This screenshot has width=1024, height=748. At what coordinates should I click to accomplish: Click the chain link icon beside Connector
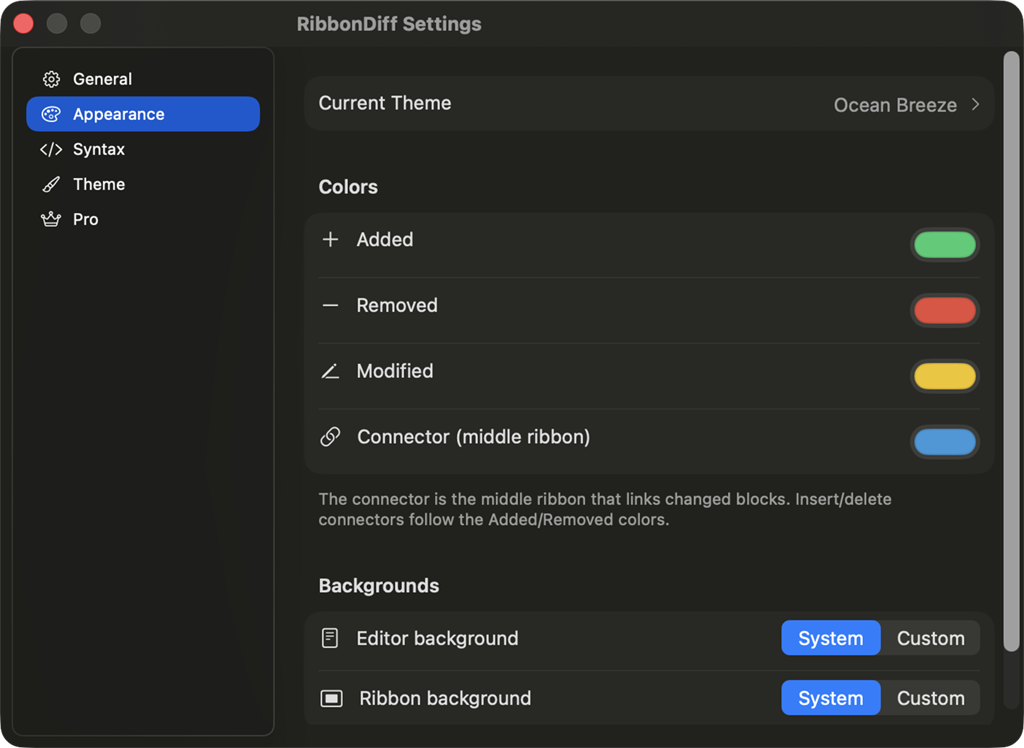[x=330, y=437]
